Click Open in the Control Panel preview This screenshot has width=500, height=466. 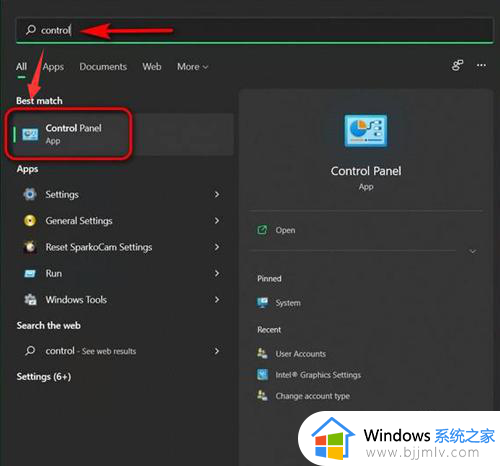coord(285,230)
